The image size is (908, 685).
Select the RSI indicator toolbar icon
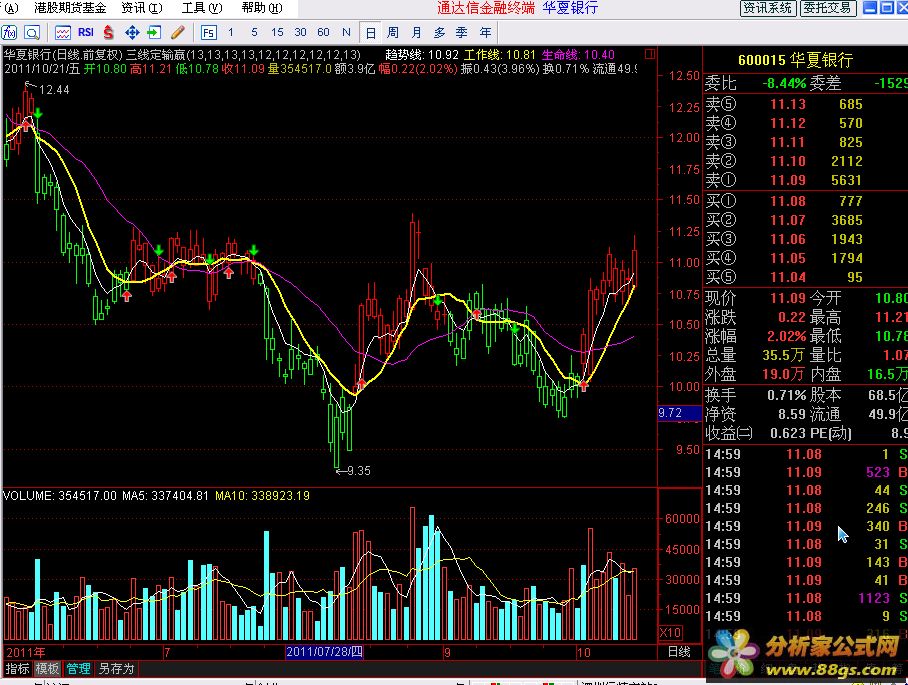(86, 32)
